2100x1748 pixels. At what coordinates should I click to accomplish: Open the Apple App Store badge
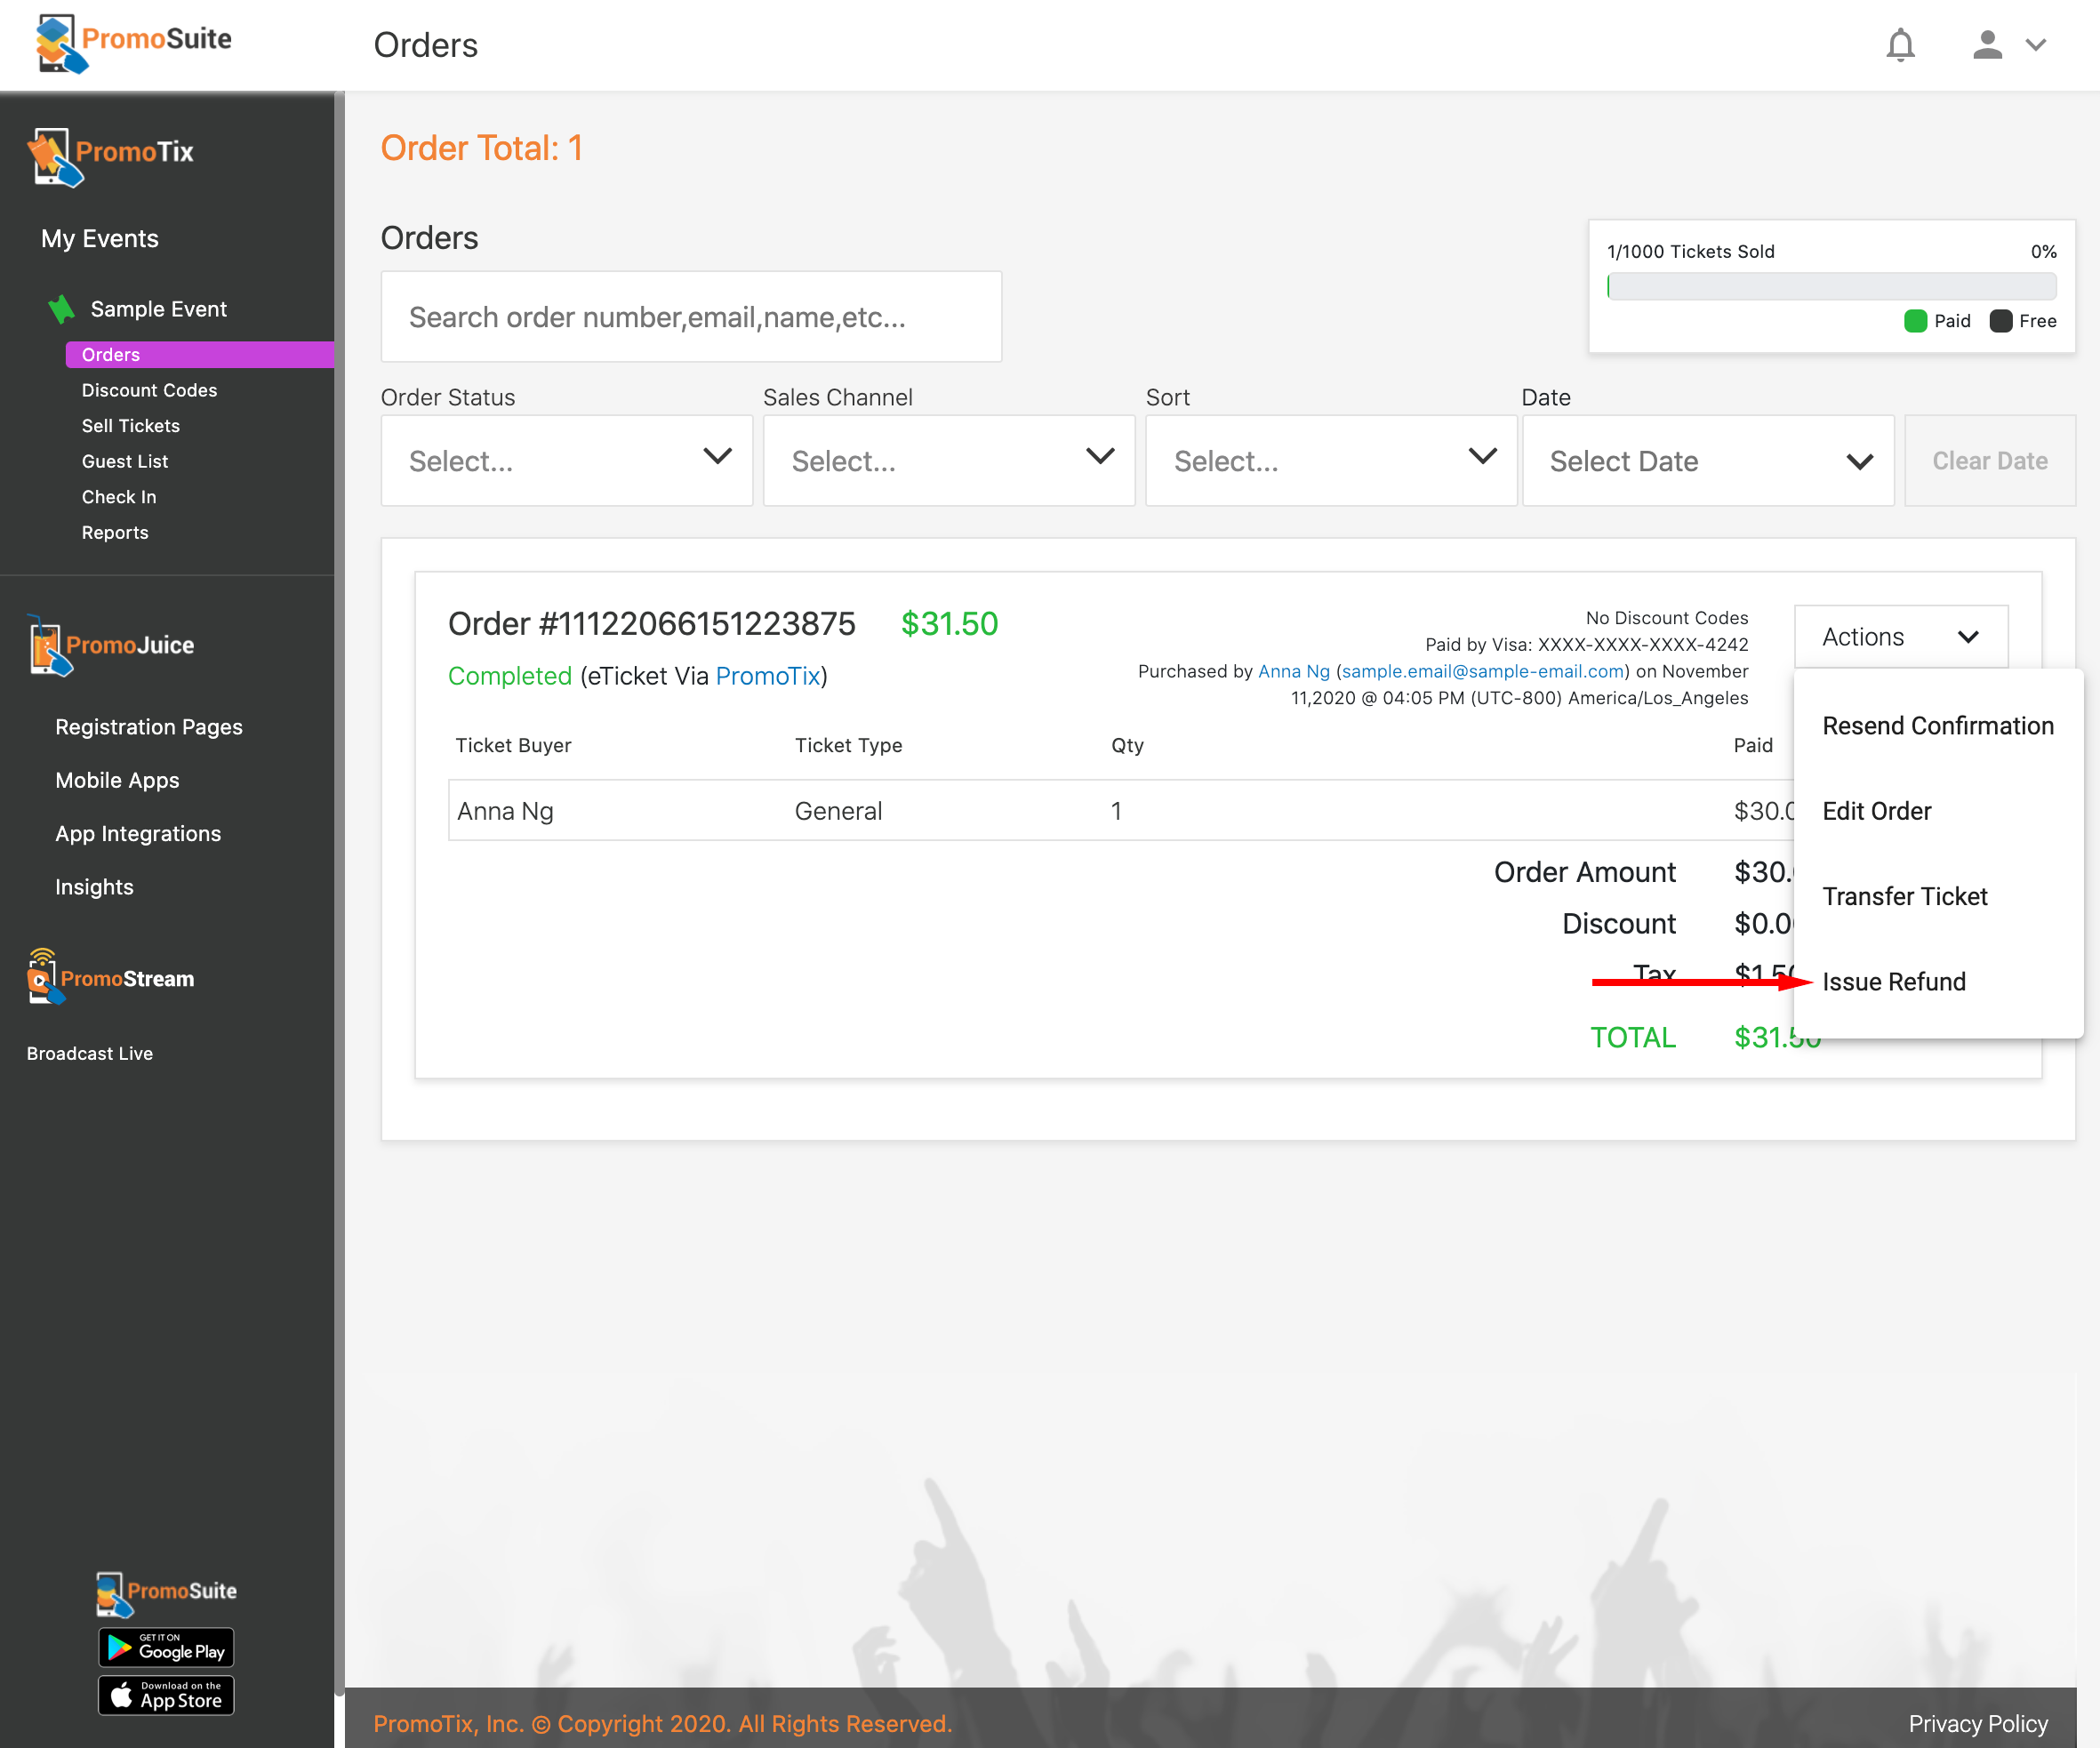tap(166, 1695)
